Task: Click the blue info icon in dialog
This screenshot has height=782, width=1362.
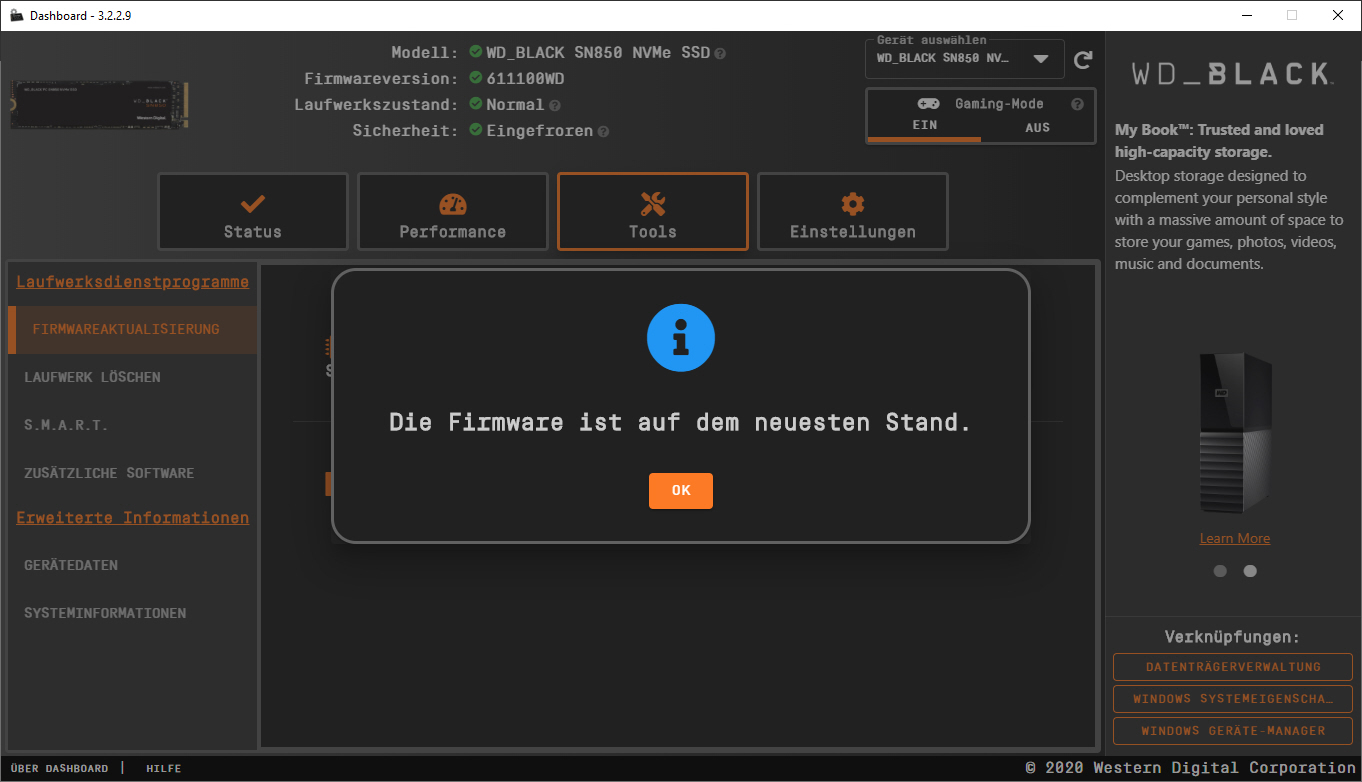Action: [681, 338]
